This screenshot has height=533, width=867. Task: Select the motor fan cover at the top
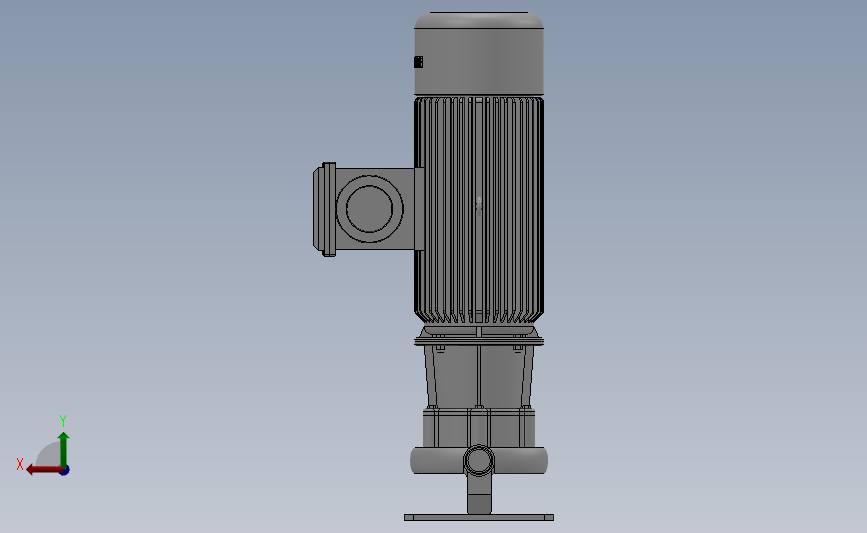tap(479, 54)
